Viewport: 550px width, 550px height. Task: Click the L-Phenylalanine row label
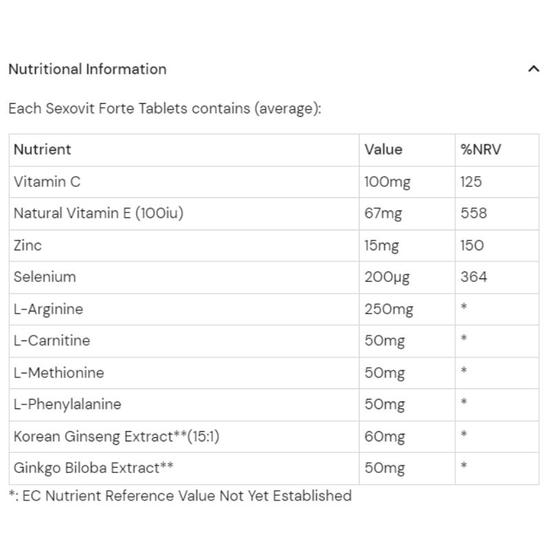(67, 404)
